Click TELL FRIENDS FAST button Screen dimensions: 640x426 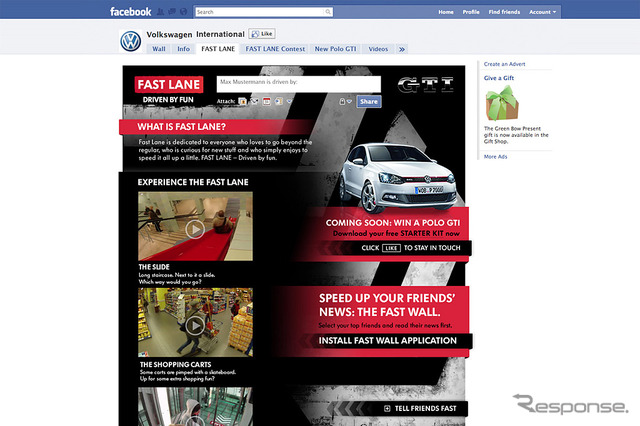pos(425,408)
